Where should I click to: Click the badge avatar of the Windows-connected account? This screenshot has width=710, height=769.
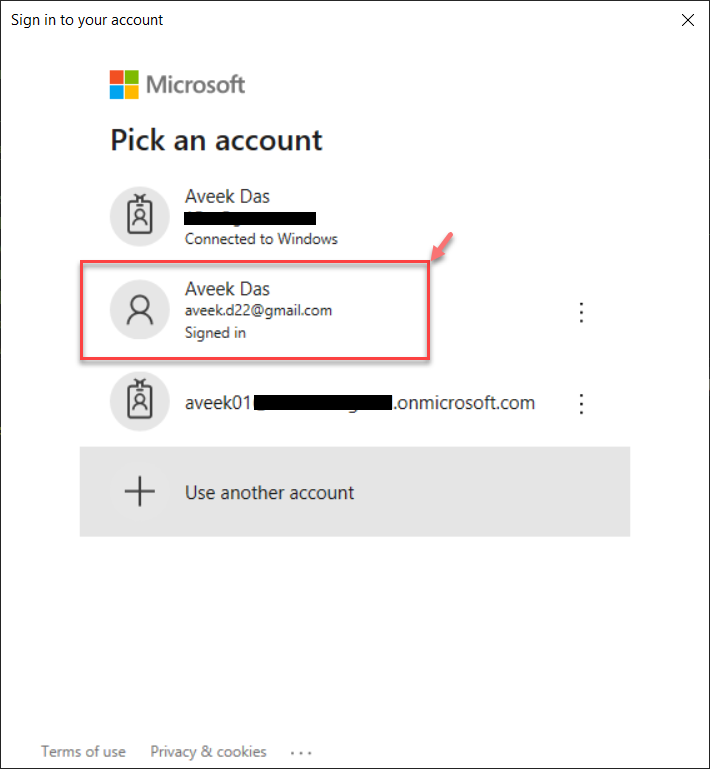(x=139, y=215)
